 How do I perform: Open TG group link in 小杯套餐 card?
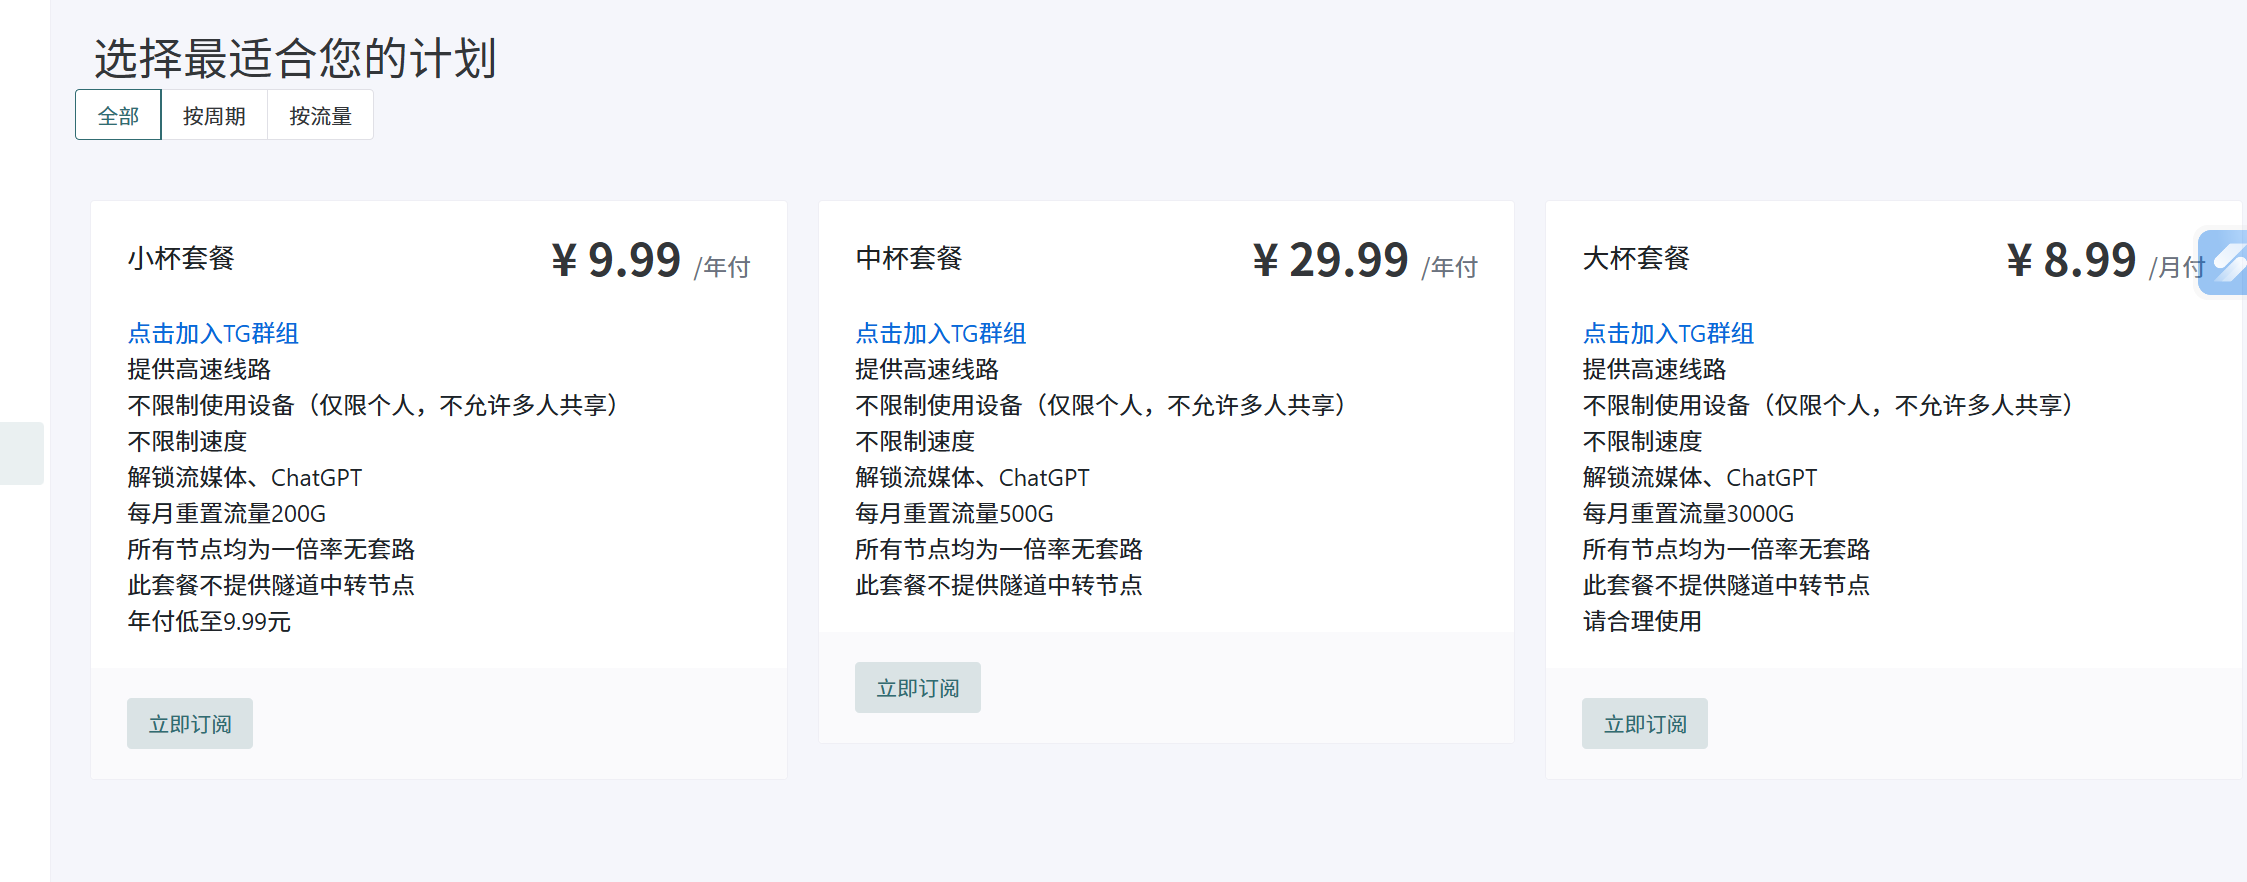point(213,333)
